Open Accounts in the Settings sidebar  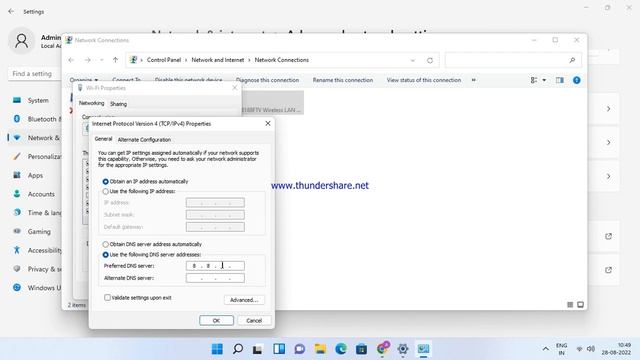click(41, 194)
